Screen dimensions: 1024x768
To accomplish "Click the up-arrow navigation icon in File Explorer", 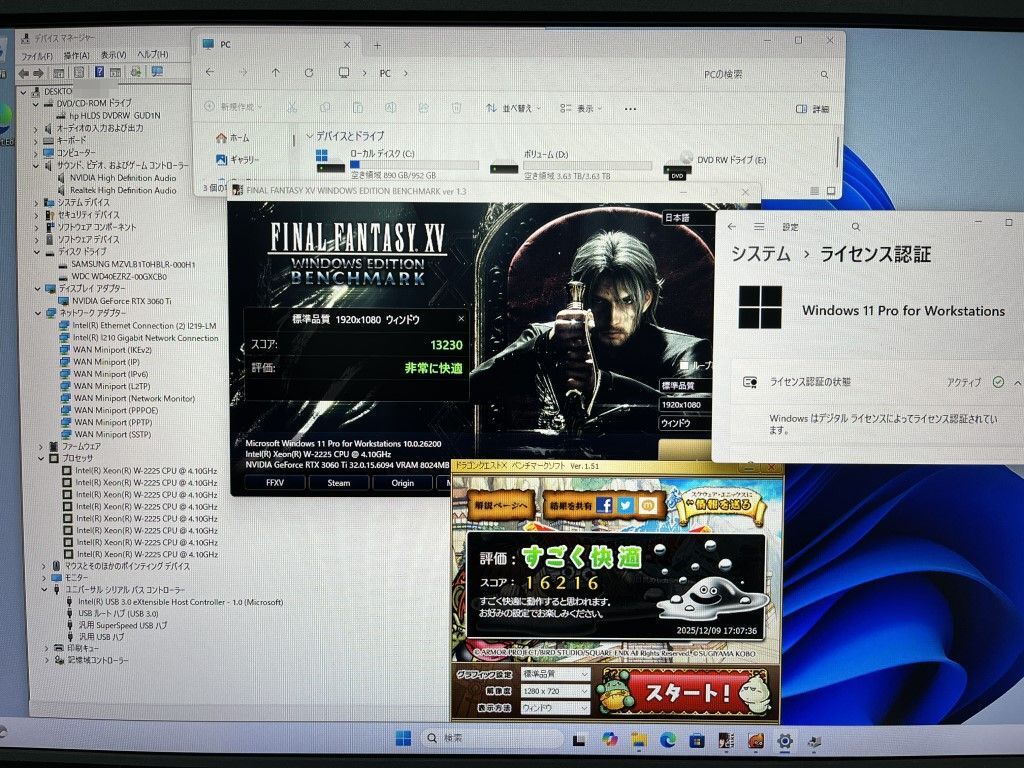I will [276, 73].
